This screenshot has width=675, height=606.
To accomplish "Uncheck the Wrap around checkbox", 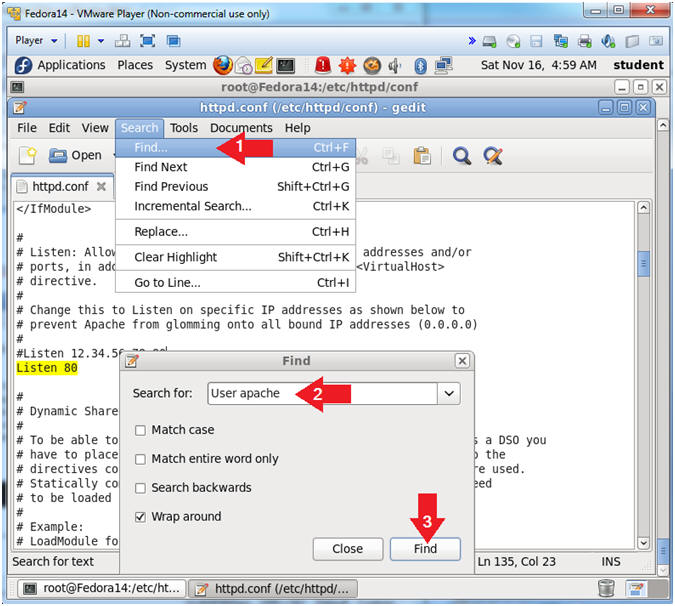I will pos(140,517).
